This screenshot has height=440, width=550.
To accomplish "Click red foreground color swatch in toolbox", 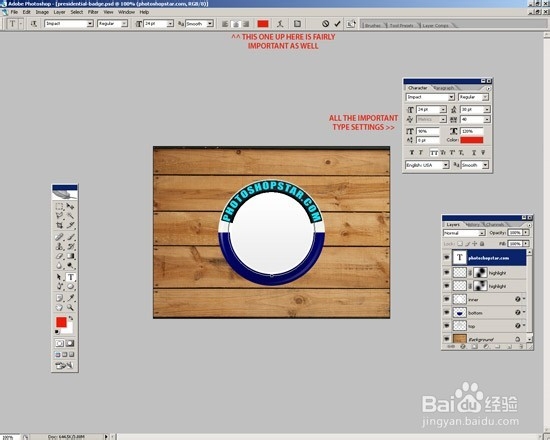I will 61,322.
